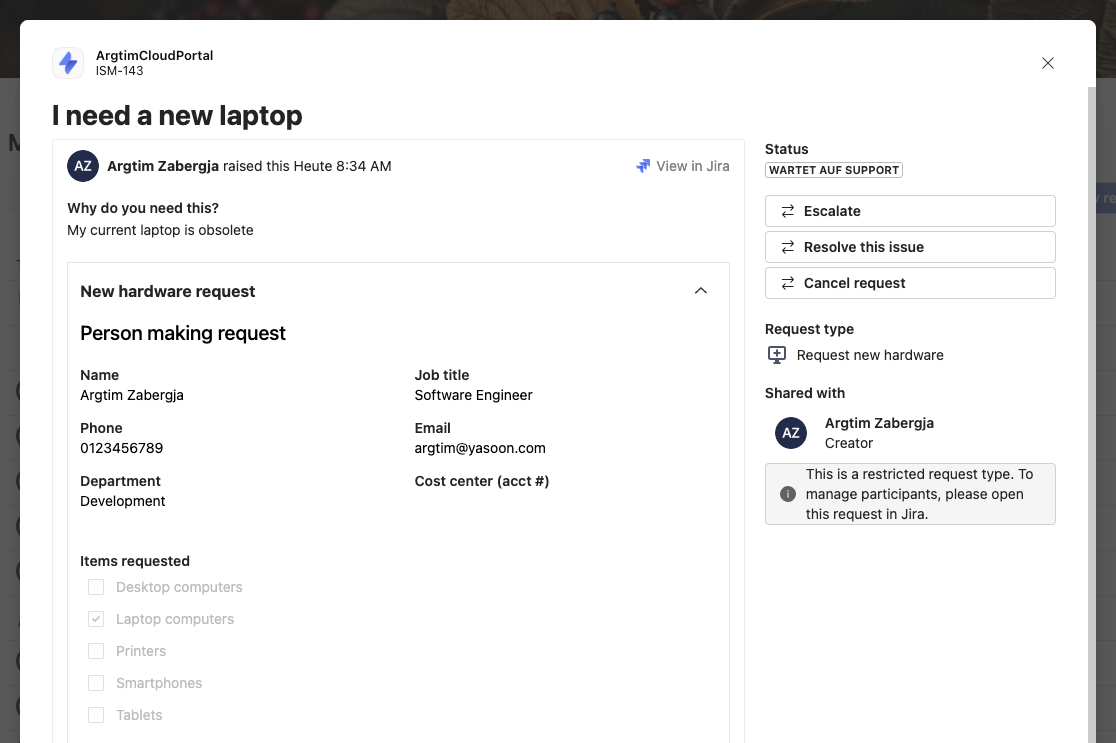Viewport: 1116px width, 743px height.
Task: Click 'My current laptop is obsolete' text
Action: tap(160, 230)
